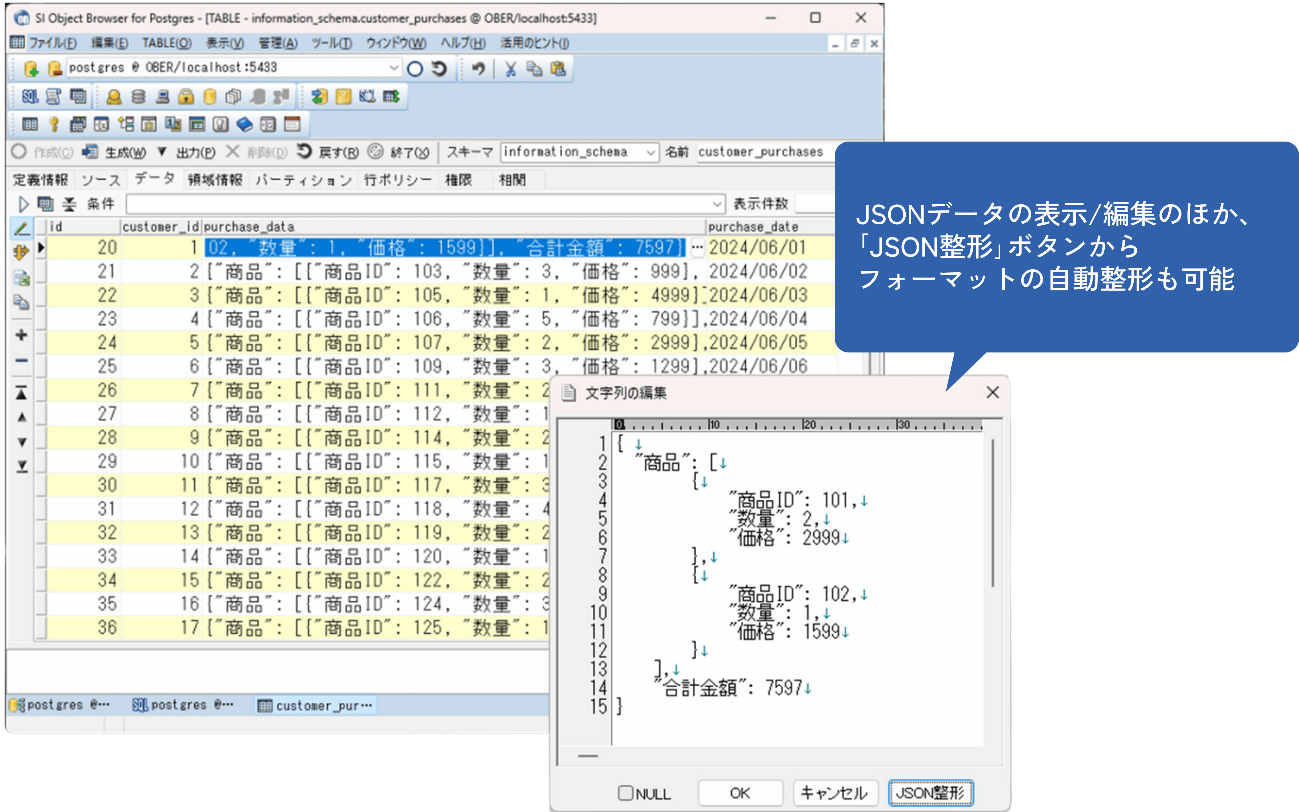Open the postgres connection dropdown
The image size is (1299, 812).
[394, 68]
